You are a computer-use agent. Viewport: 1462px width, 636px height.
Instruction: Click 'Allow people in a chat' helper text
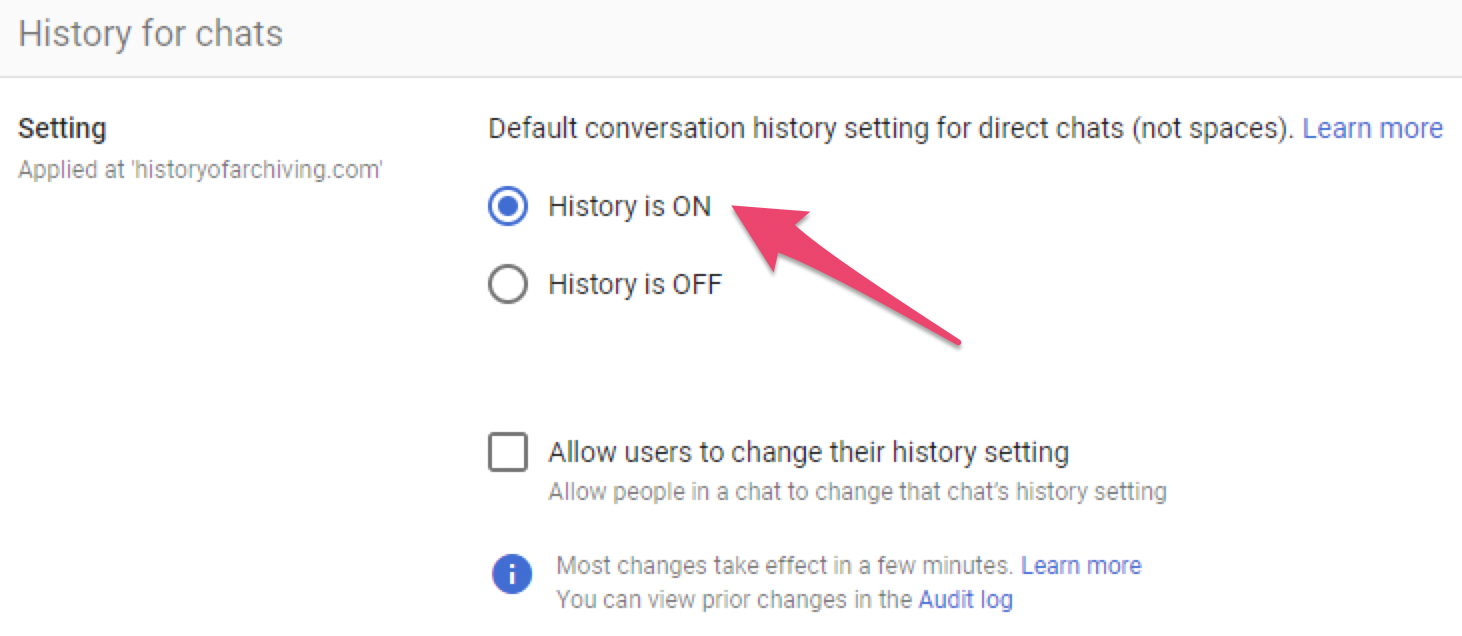tap(857, 492)
